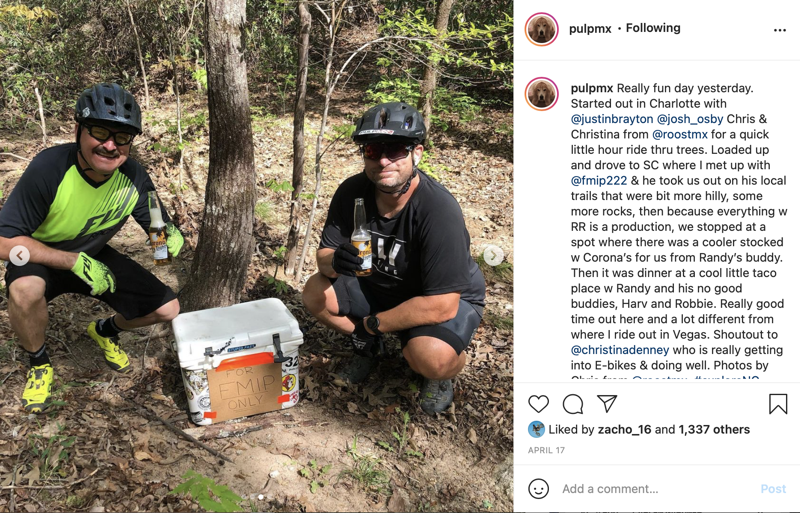The height and width of the screenshot is (513, 800).
Task: Like the post with the heart icon
Action: pos(538,404)
